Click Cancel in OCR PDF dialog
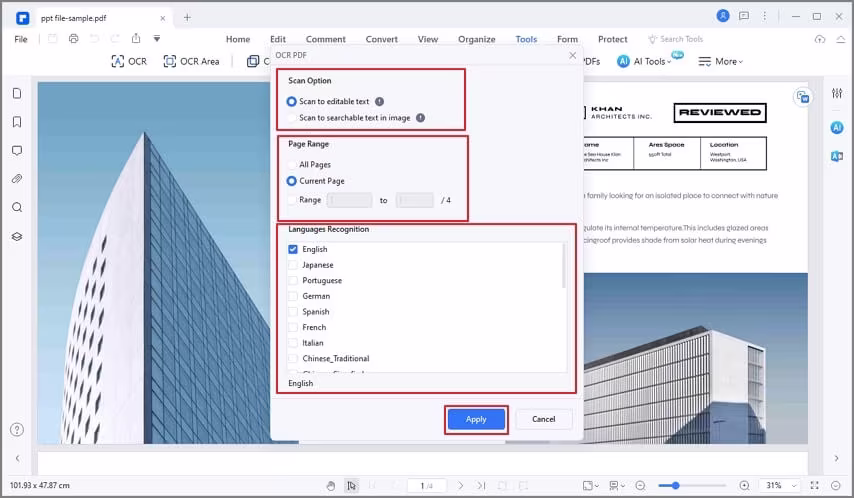854x498 pixels. click(544, 419)
